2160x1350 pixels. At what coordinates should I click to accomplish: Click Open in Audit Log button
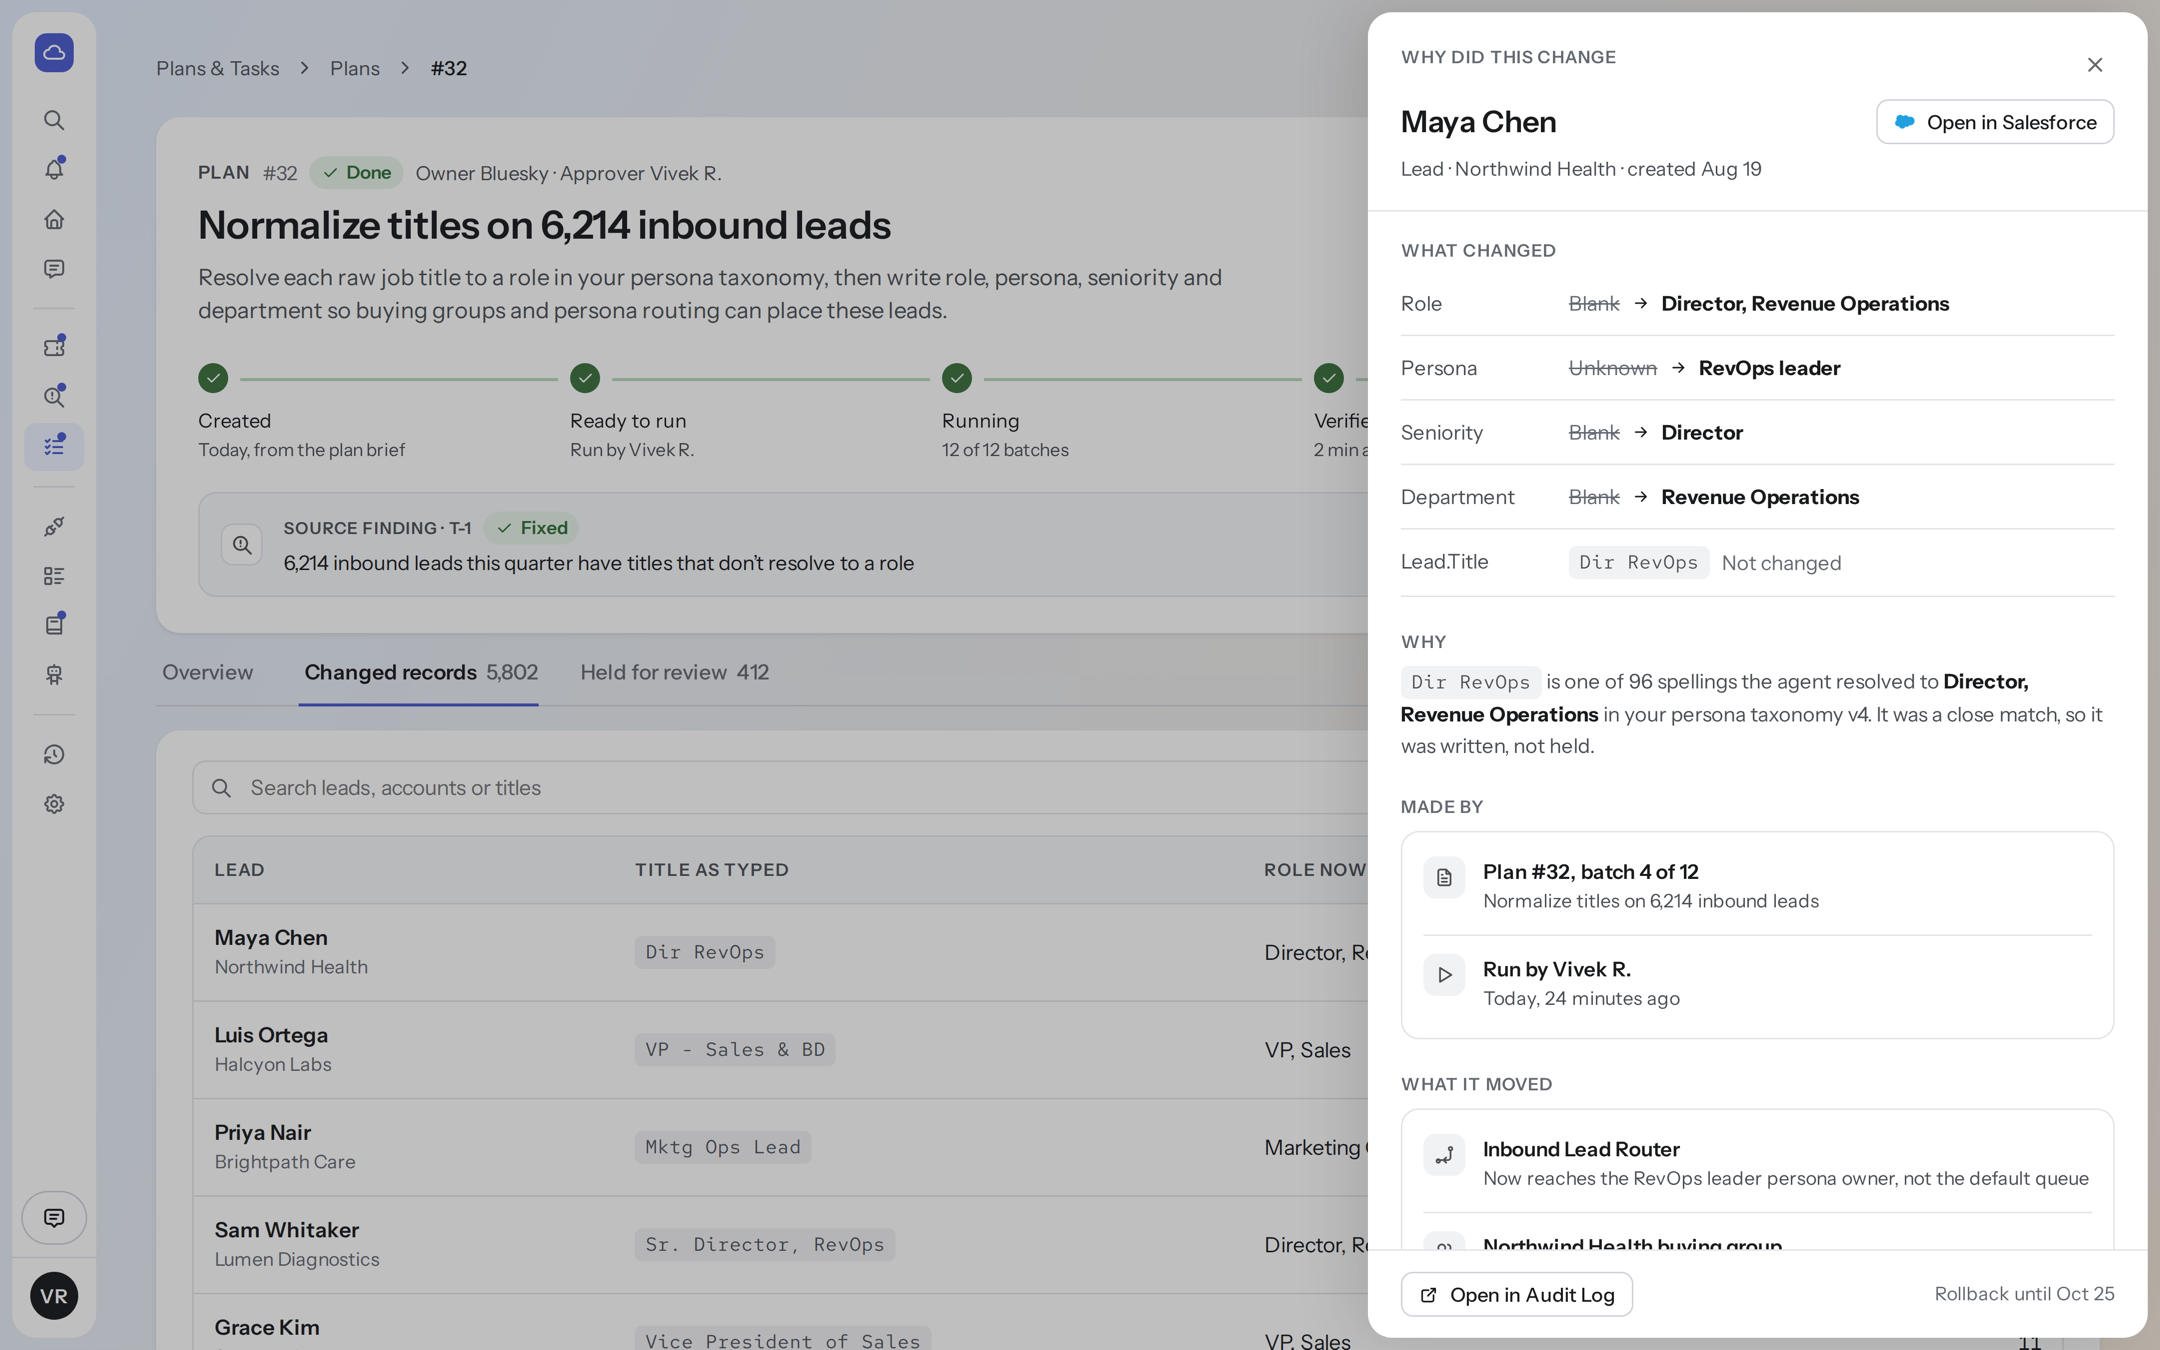[x=1516, y=1294]
